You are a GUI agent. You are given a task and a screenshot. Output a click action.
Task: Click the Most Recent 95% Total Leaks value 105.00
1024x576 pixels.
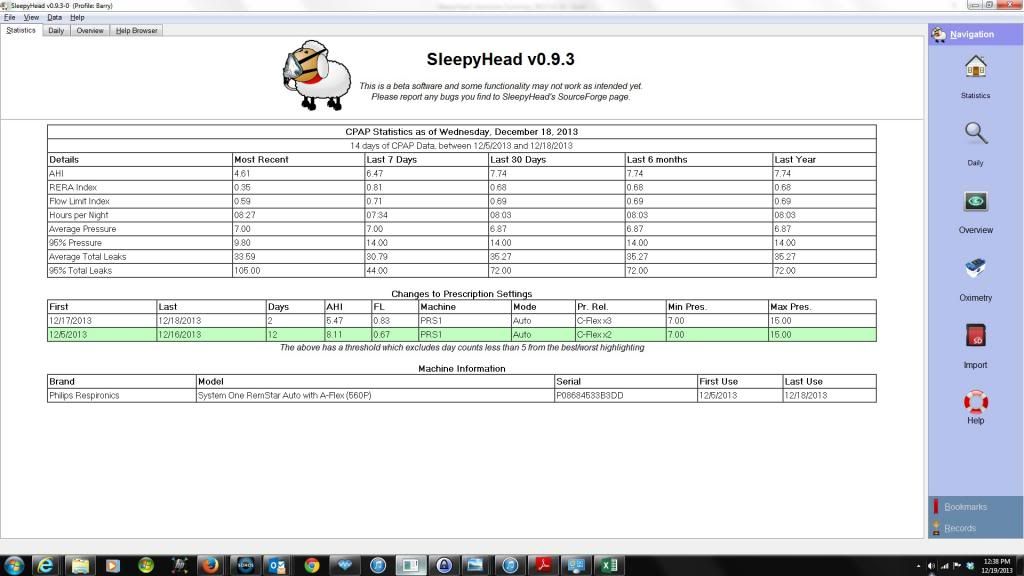tap(247, 270)
